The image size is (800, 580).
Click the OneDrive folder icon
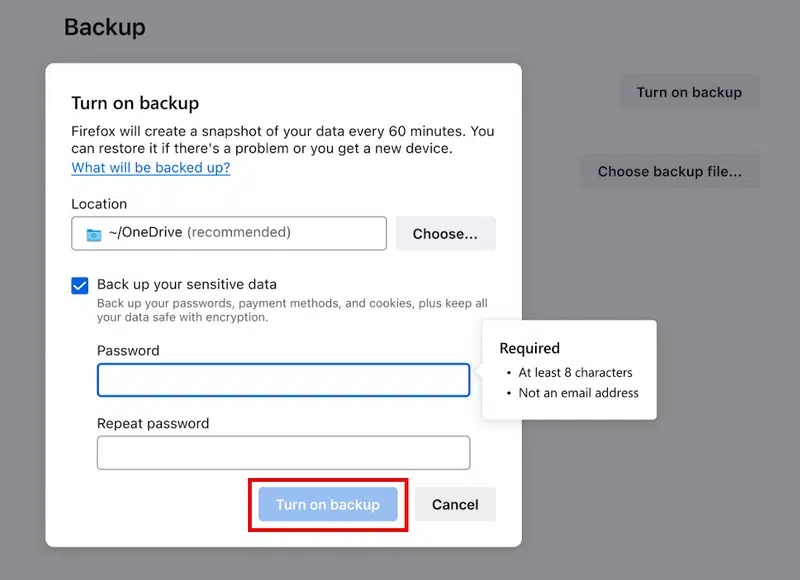click(94, 234)
